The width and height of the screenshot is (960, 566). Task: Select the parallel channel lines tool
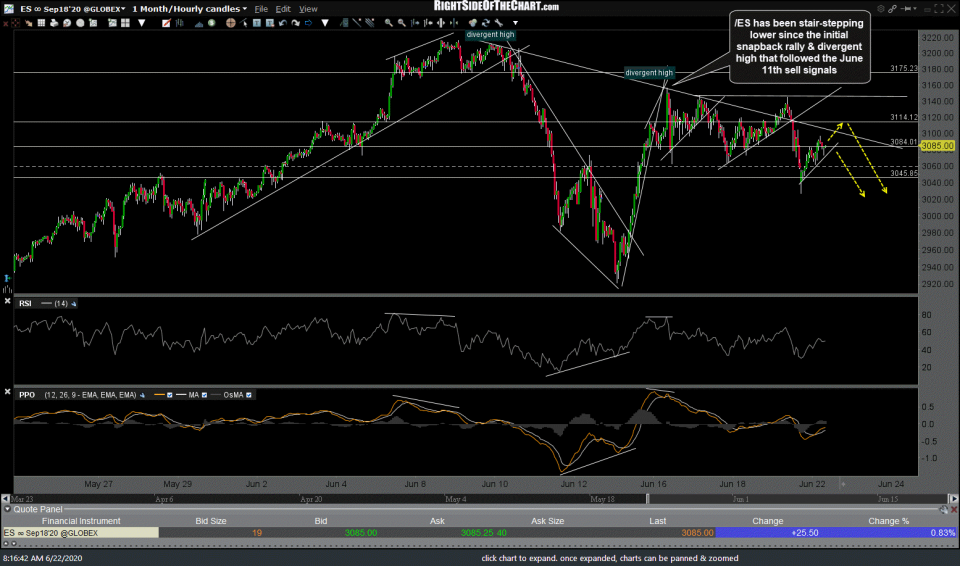click(369, 23)
